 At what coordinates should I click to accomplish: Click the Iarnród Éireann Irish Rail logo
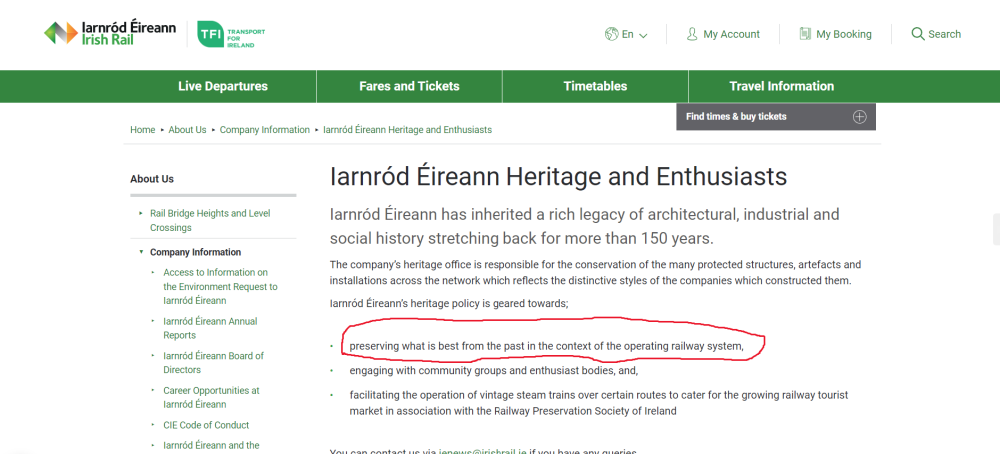pos(110,33)
